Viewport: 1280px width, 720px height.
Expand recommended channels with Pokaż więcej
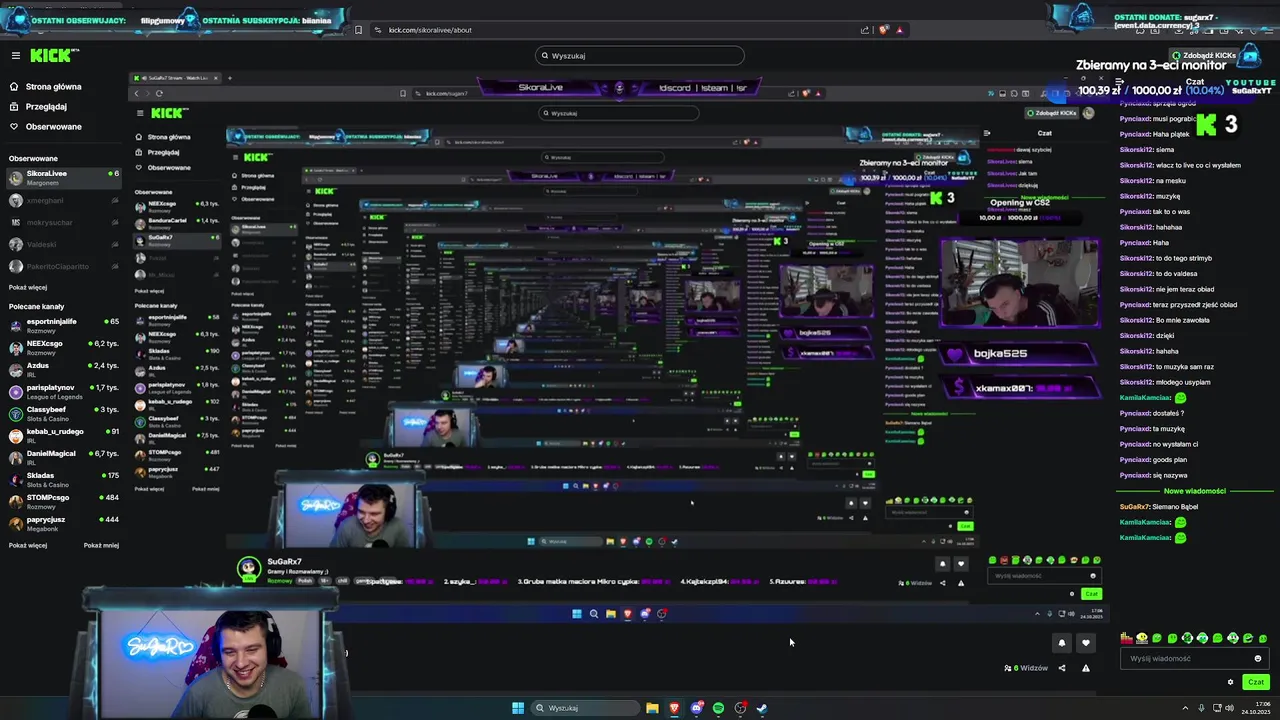click(x=28, y=545)
